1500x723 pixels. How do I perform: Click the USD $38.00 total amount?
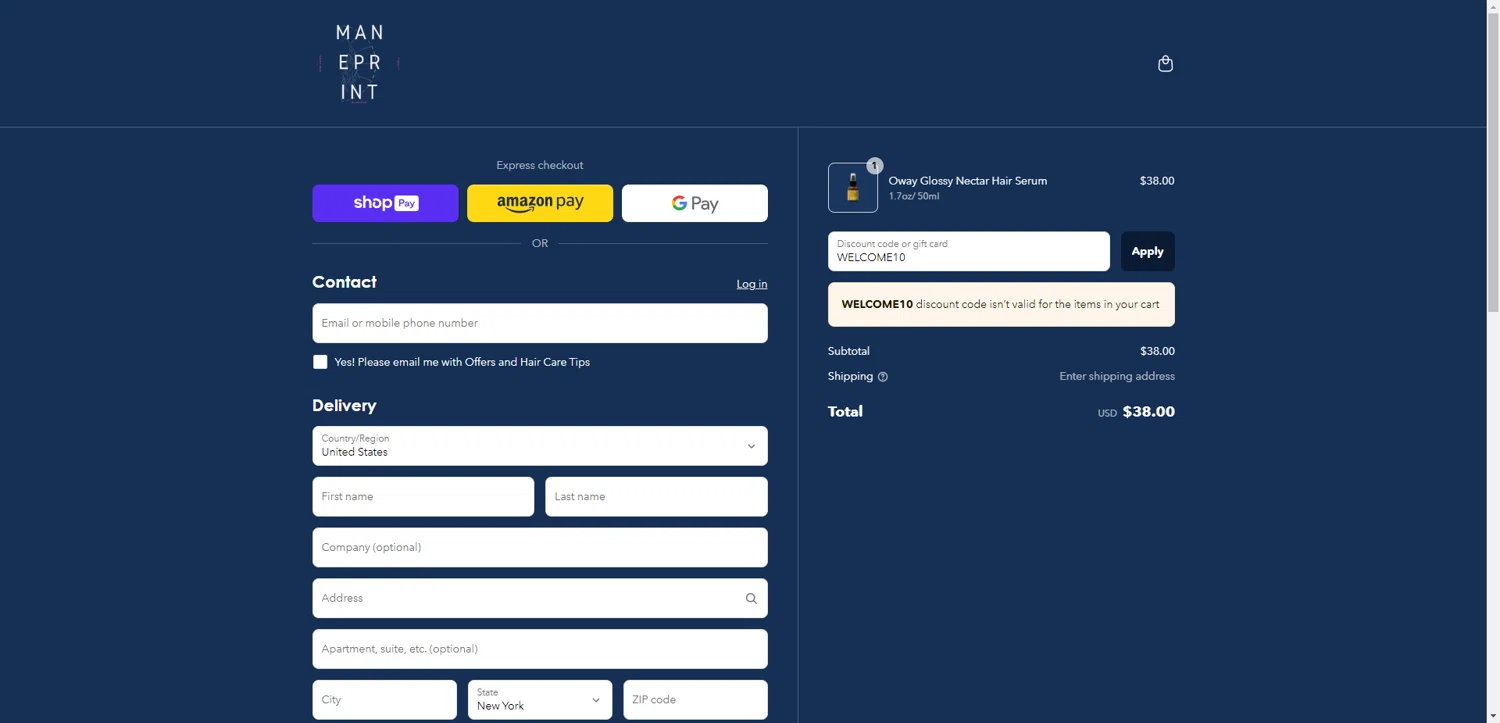pos(1136,412)
